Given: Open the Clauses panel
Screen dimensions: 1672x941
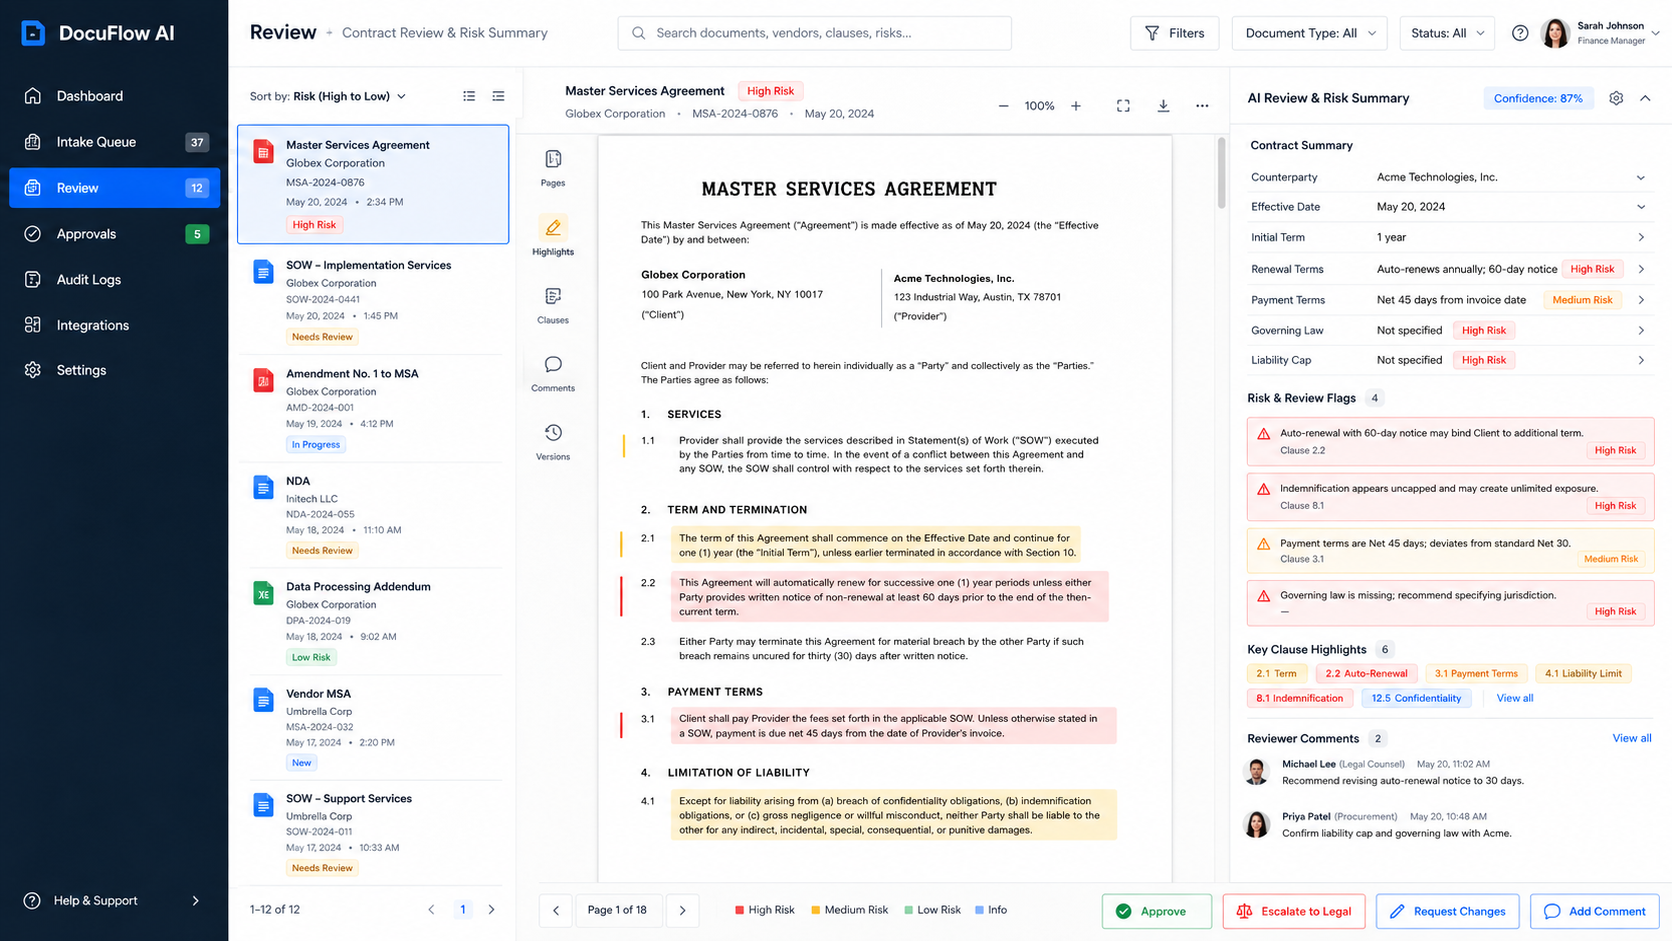Looking at the screenshot, I should (x=553, y=305).
